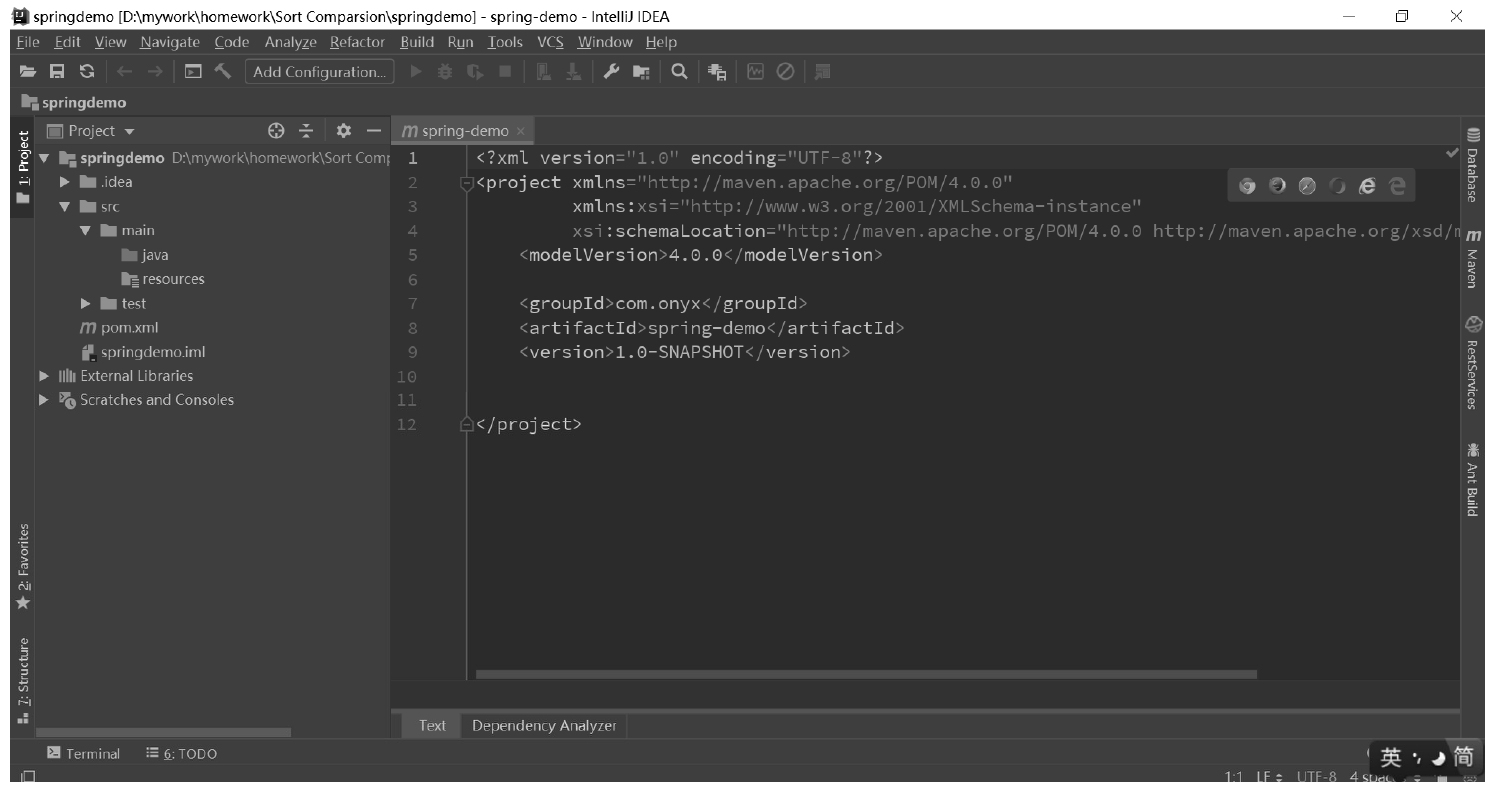Click the Project panel gear settings icon
The height and width of the screenshot is (789, 1495).
[x=343, y=131]
